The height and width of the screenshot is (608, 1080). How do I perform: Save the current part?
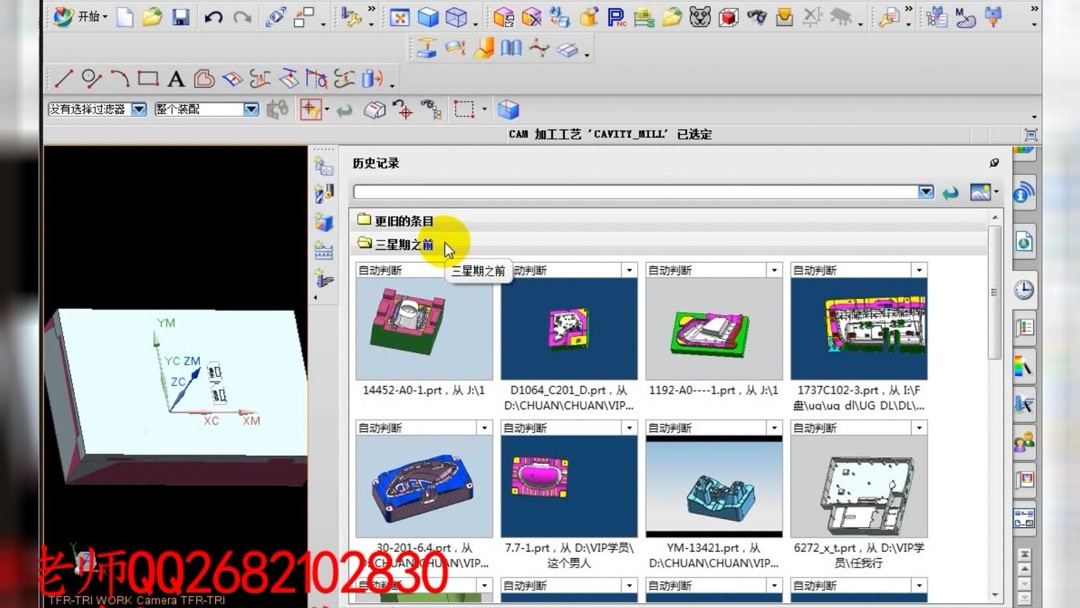(181, 17)
